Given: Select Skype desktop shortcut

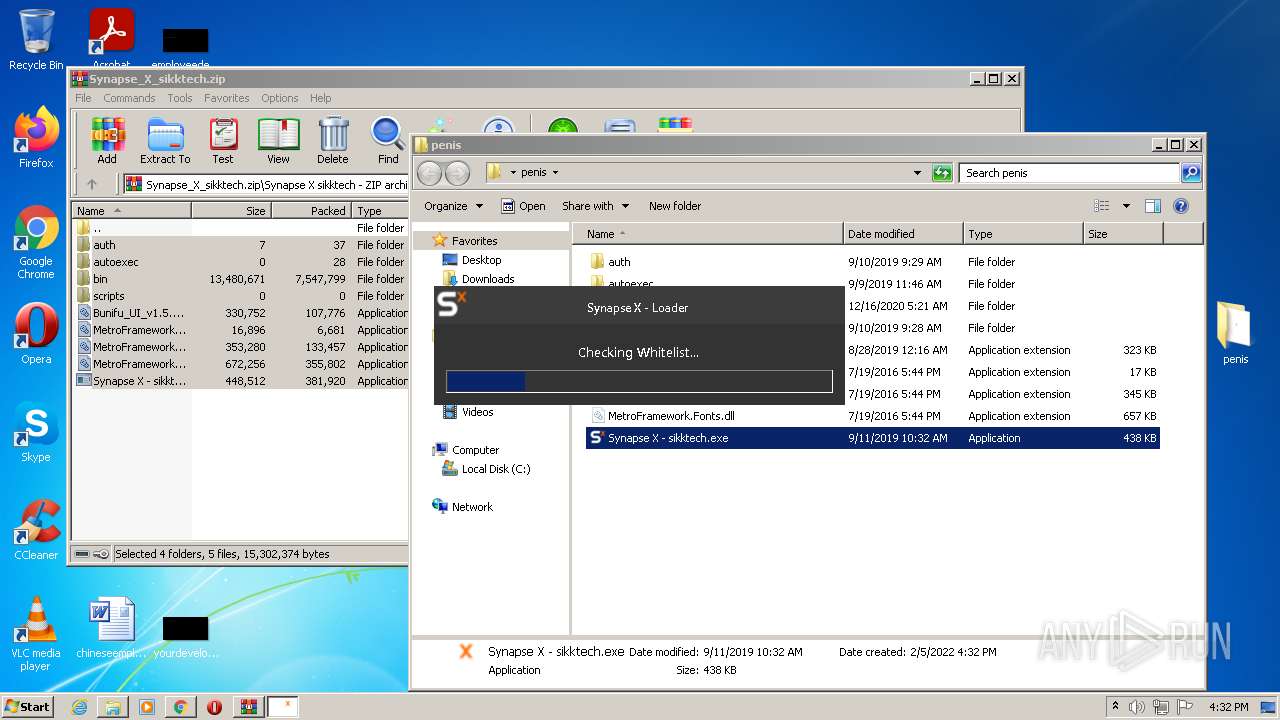Looking at the screenshot, I should 36,432.
